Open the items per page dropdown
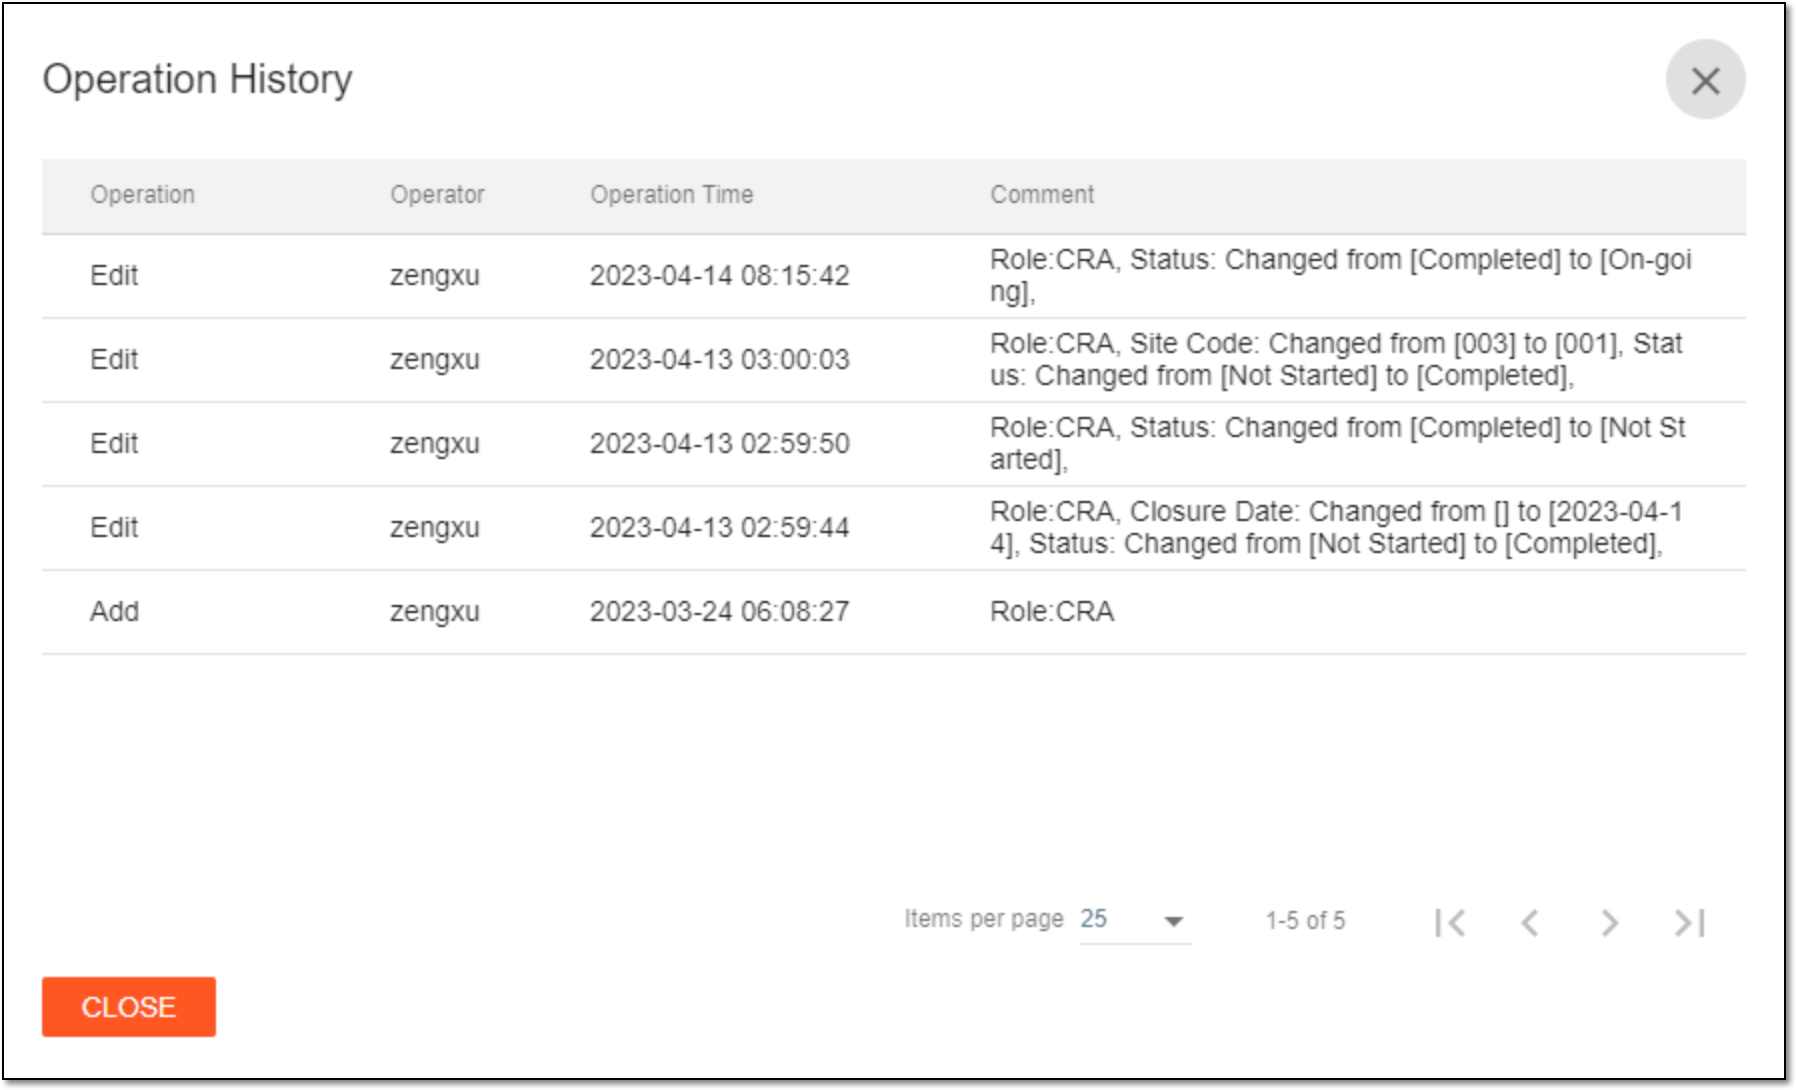 [x=1135, y=920]
